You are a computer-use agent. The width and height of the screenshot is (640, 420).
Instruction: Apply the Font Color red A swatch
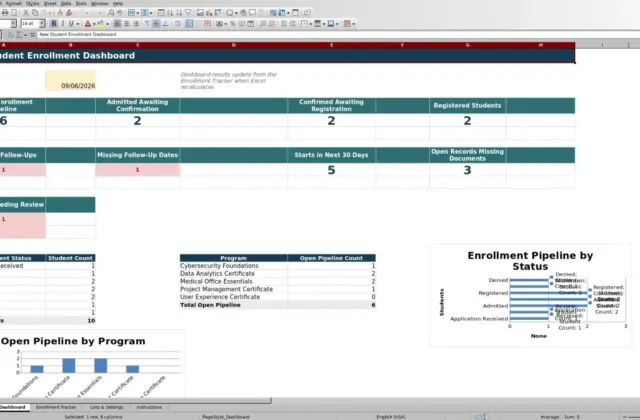coord(87,24)
